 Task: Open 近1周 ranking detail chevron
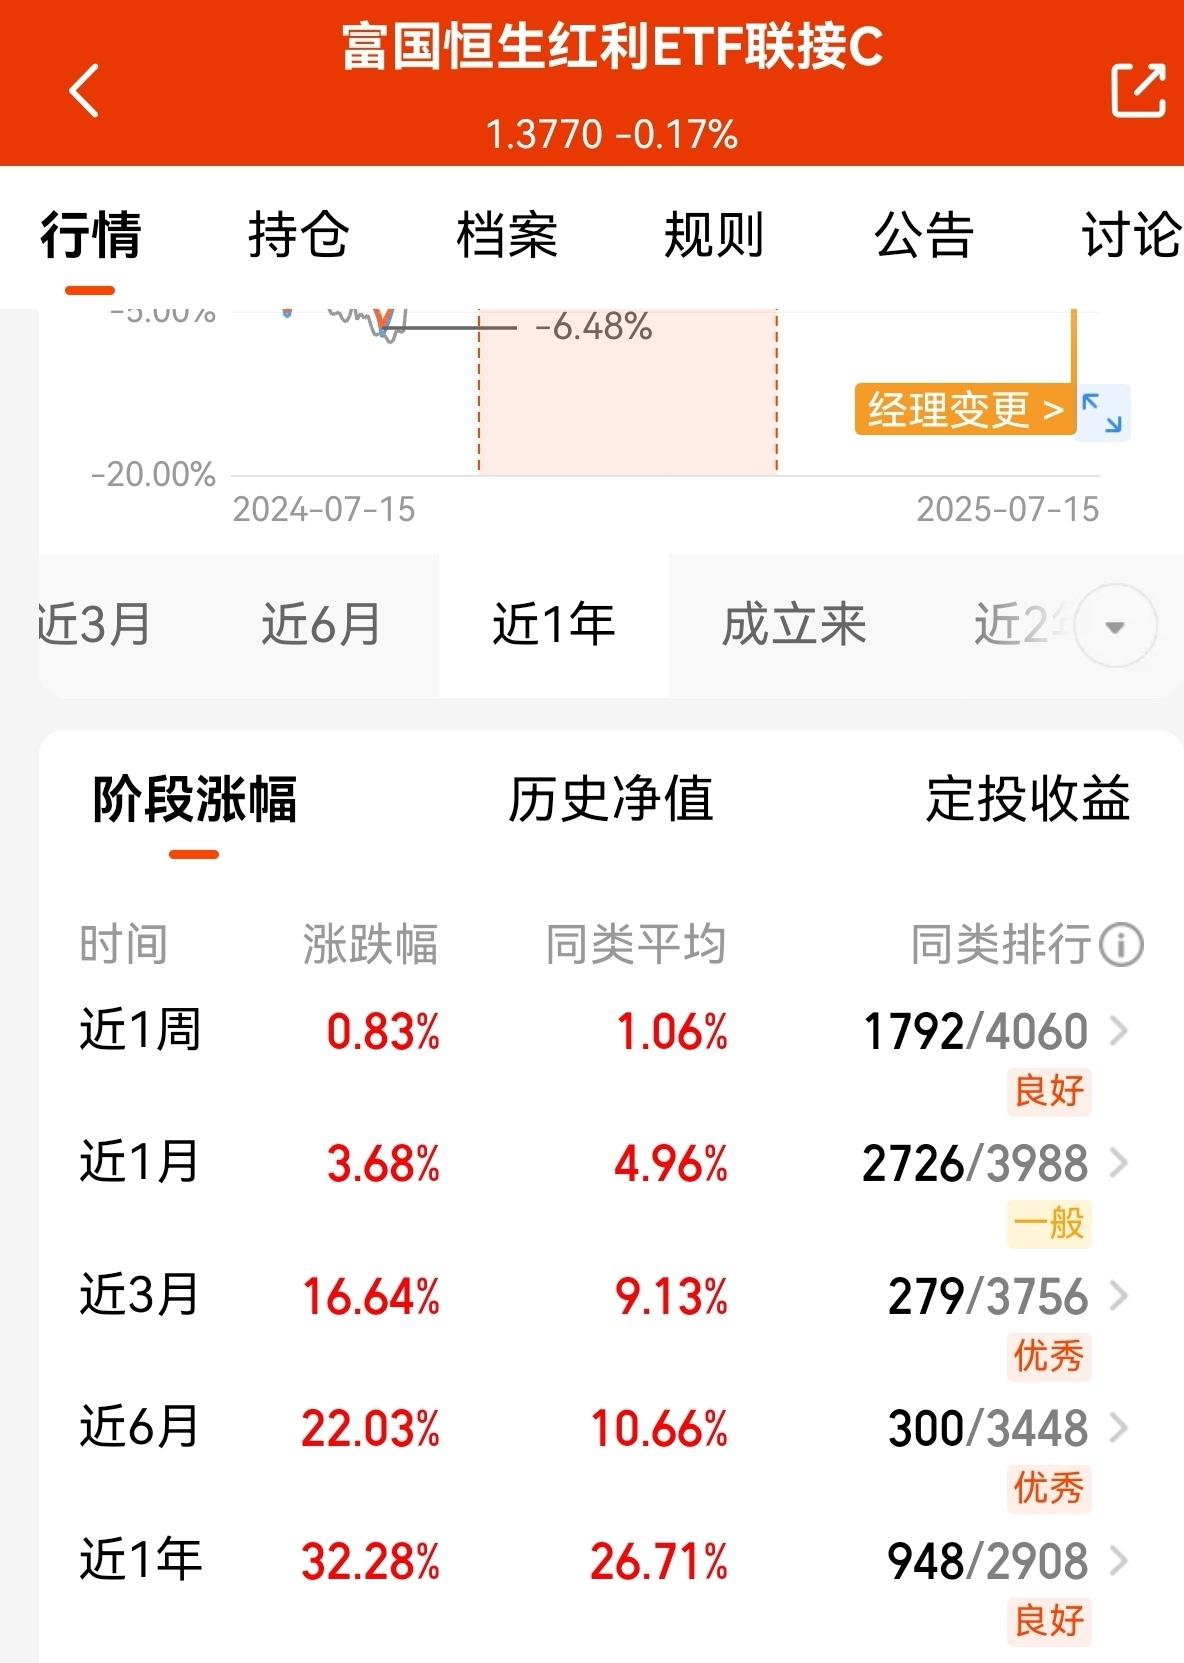(1119, 1031)
